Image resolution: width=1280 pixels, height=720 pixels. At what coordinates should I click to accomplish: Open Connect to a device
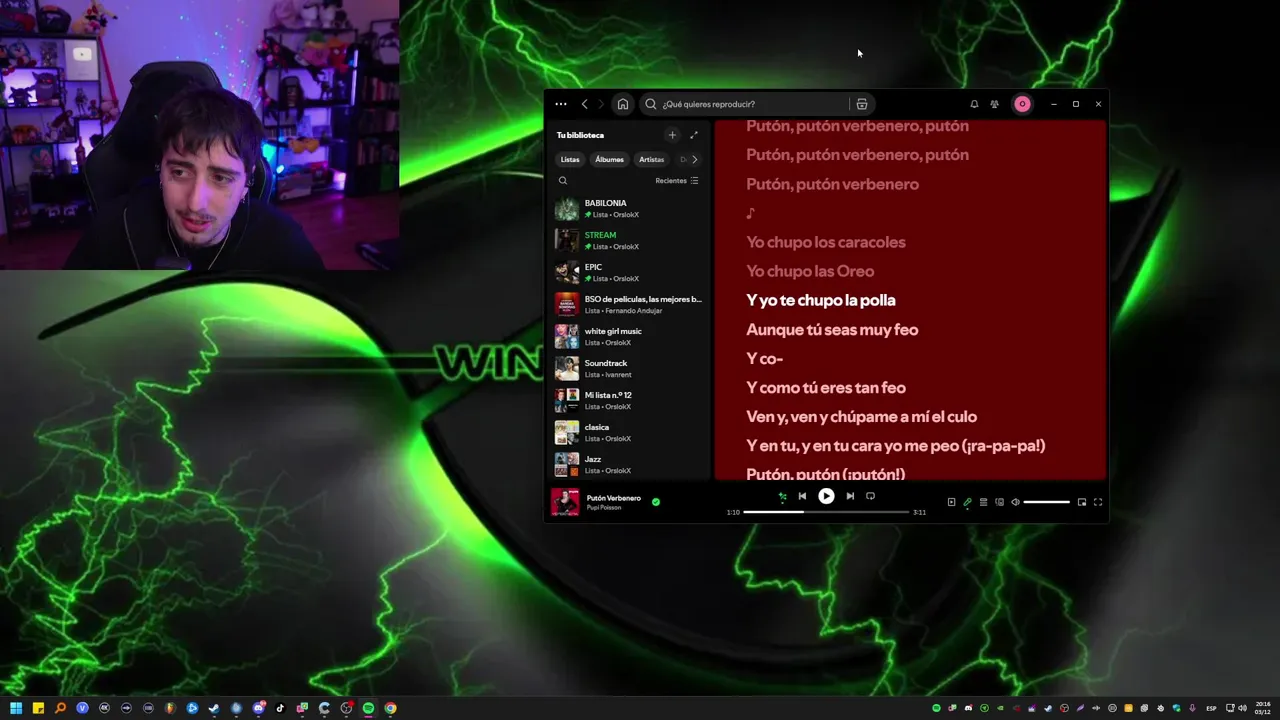(x=999, y=502)
